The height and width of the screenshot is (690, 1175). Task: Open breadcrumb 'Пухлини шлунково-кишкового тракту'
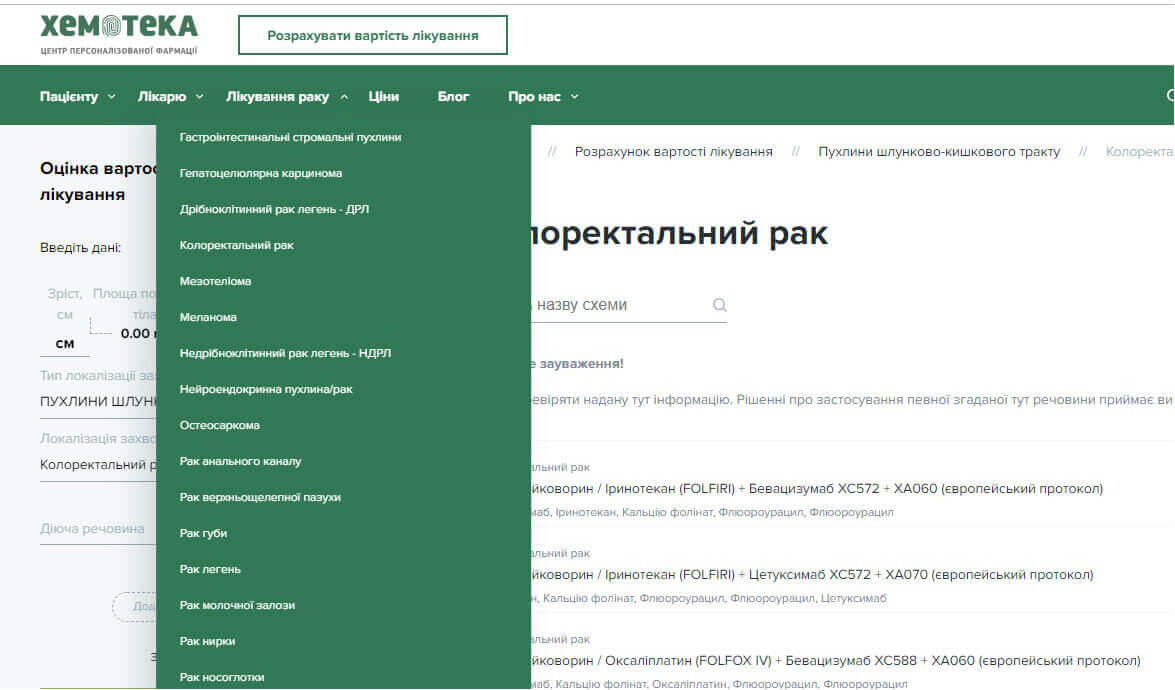939,151
